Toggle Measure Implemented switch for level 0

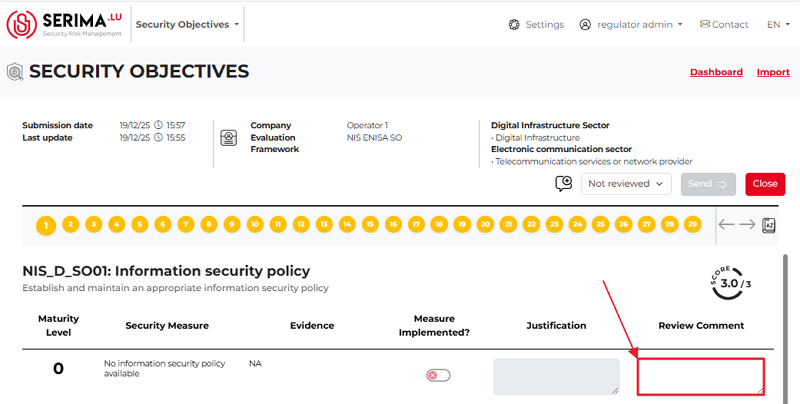438,375
